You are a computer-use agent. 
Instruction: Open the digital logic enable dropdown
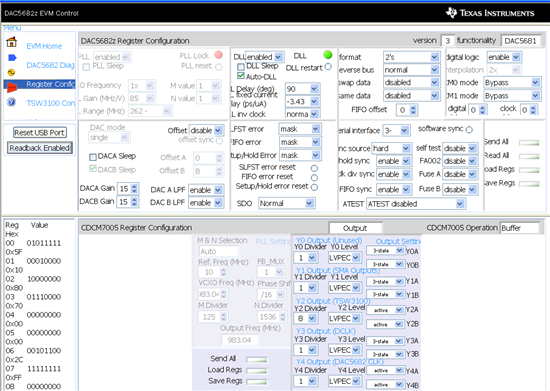click(504, 57)
